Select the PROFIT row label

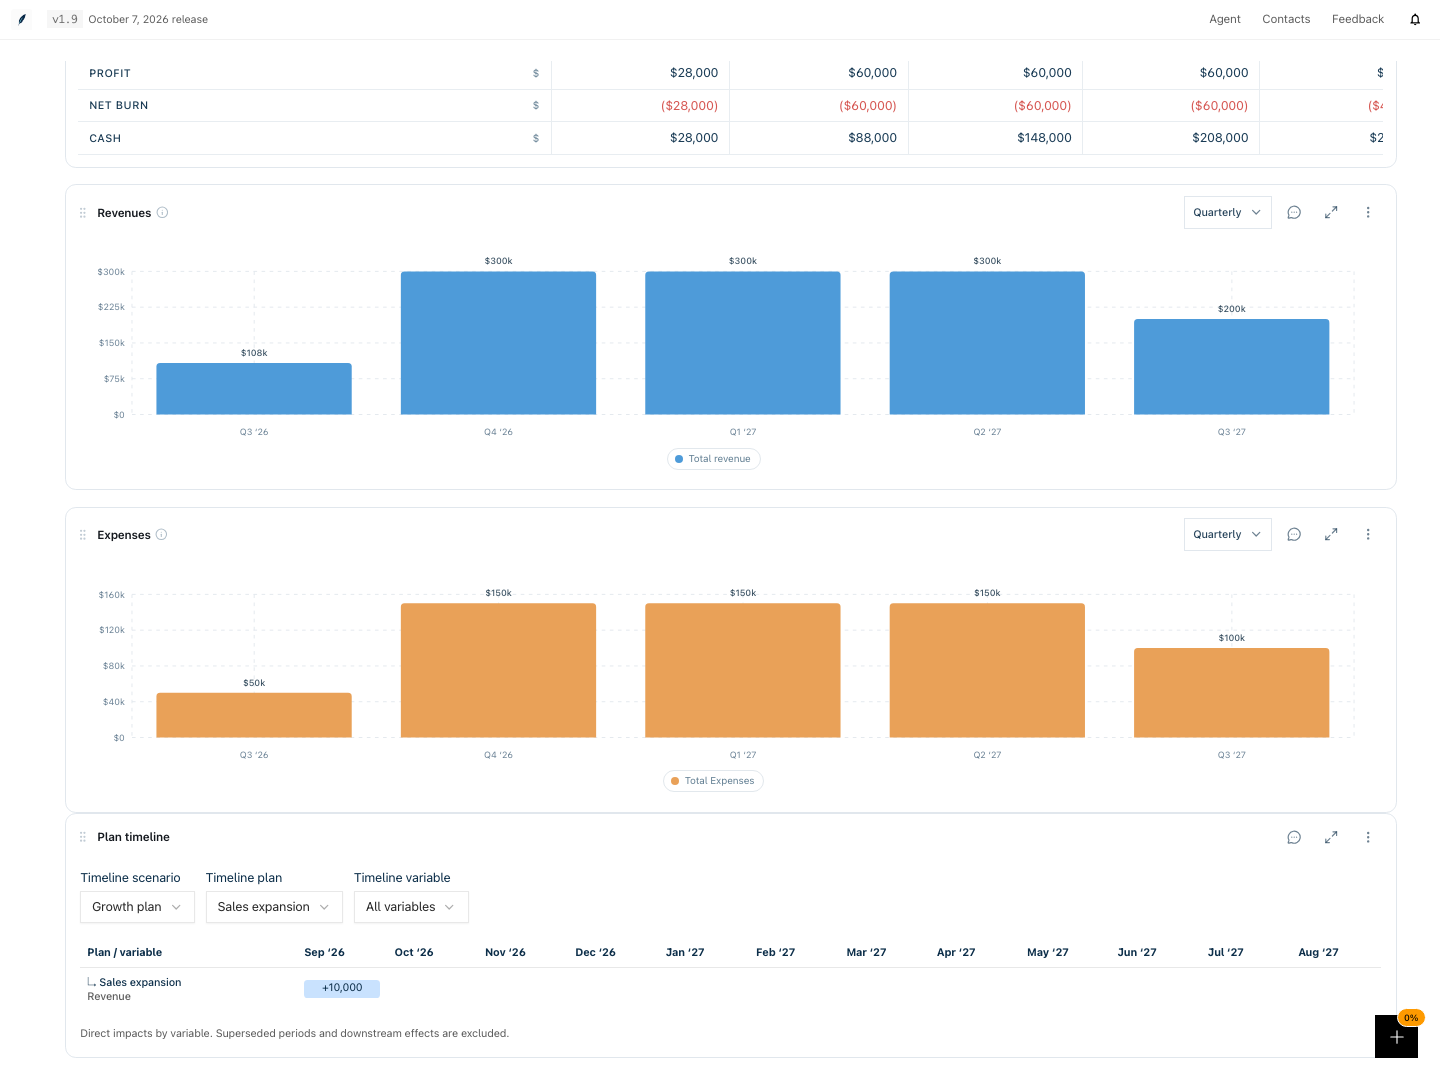pyautogui.click(x=110, y=73)
